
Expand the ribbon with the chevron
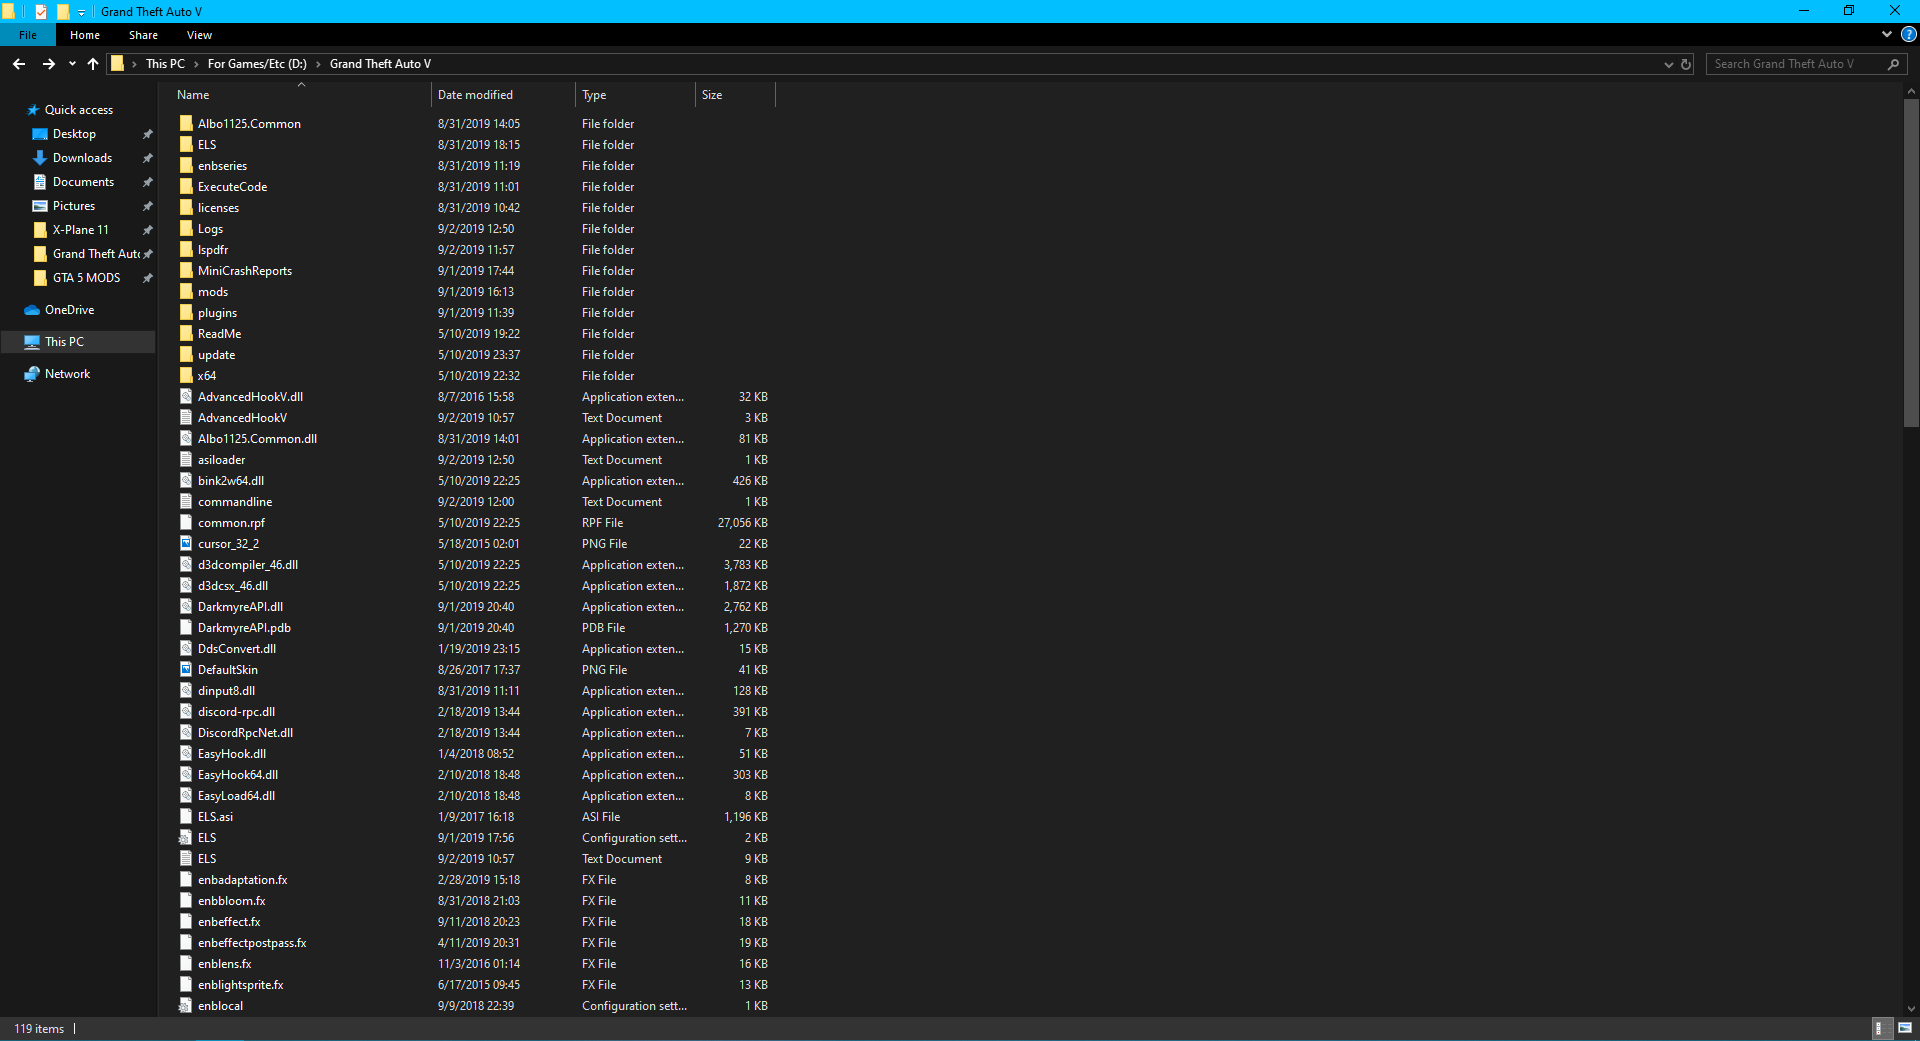coord(1887,34)
